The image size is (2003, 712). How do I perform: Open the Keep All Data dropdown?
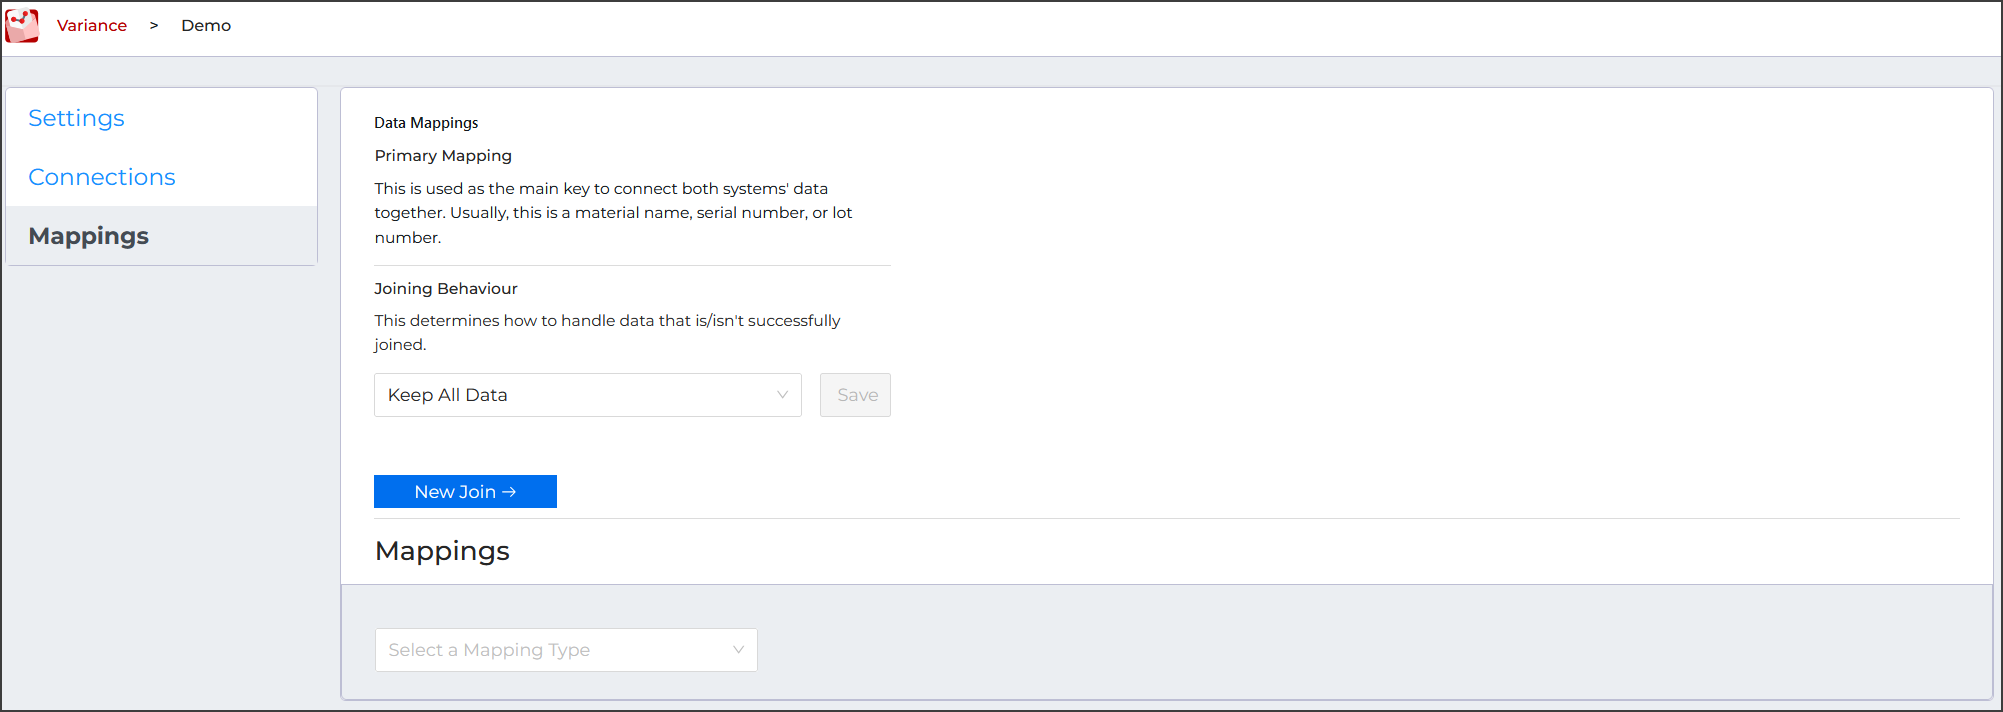588,395
